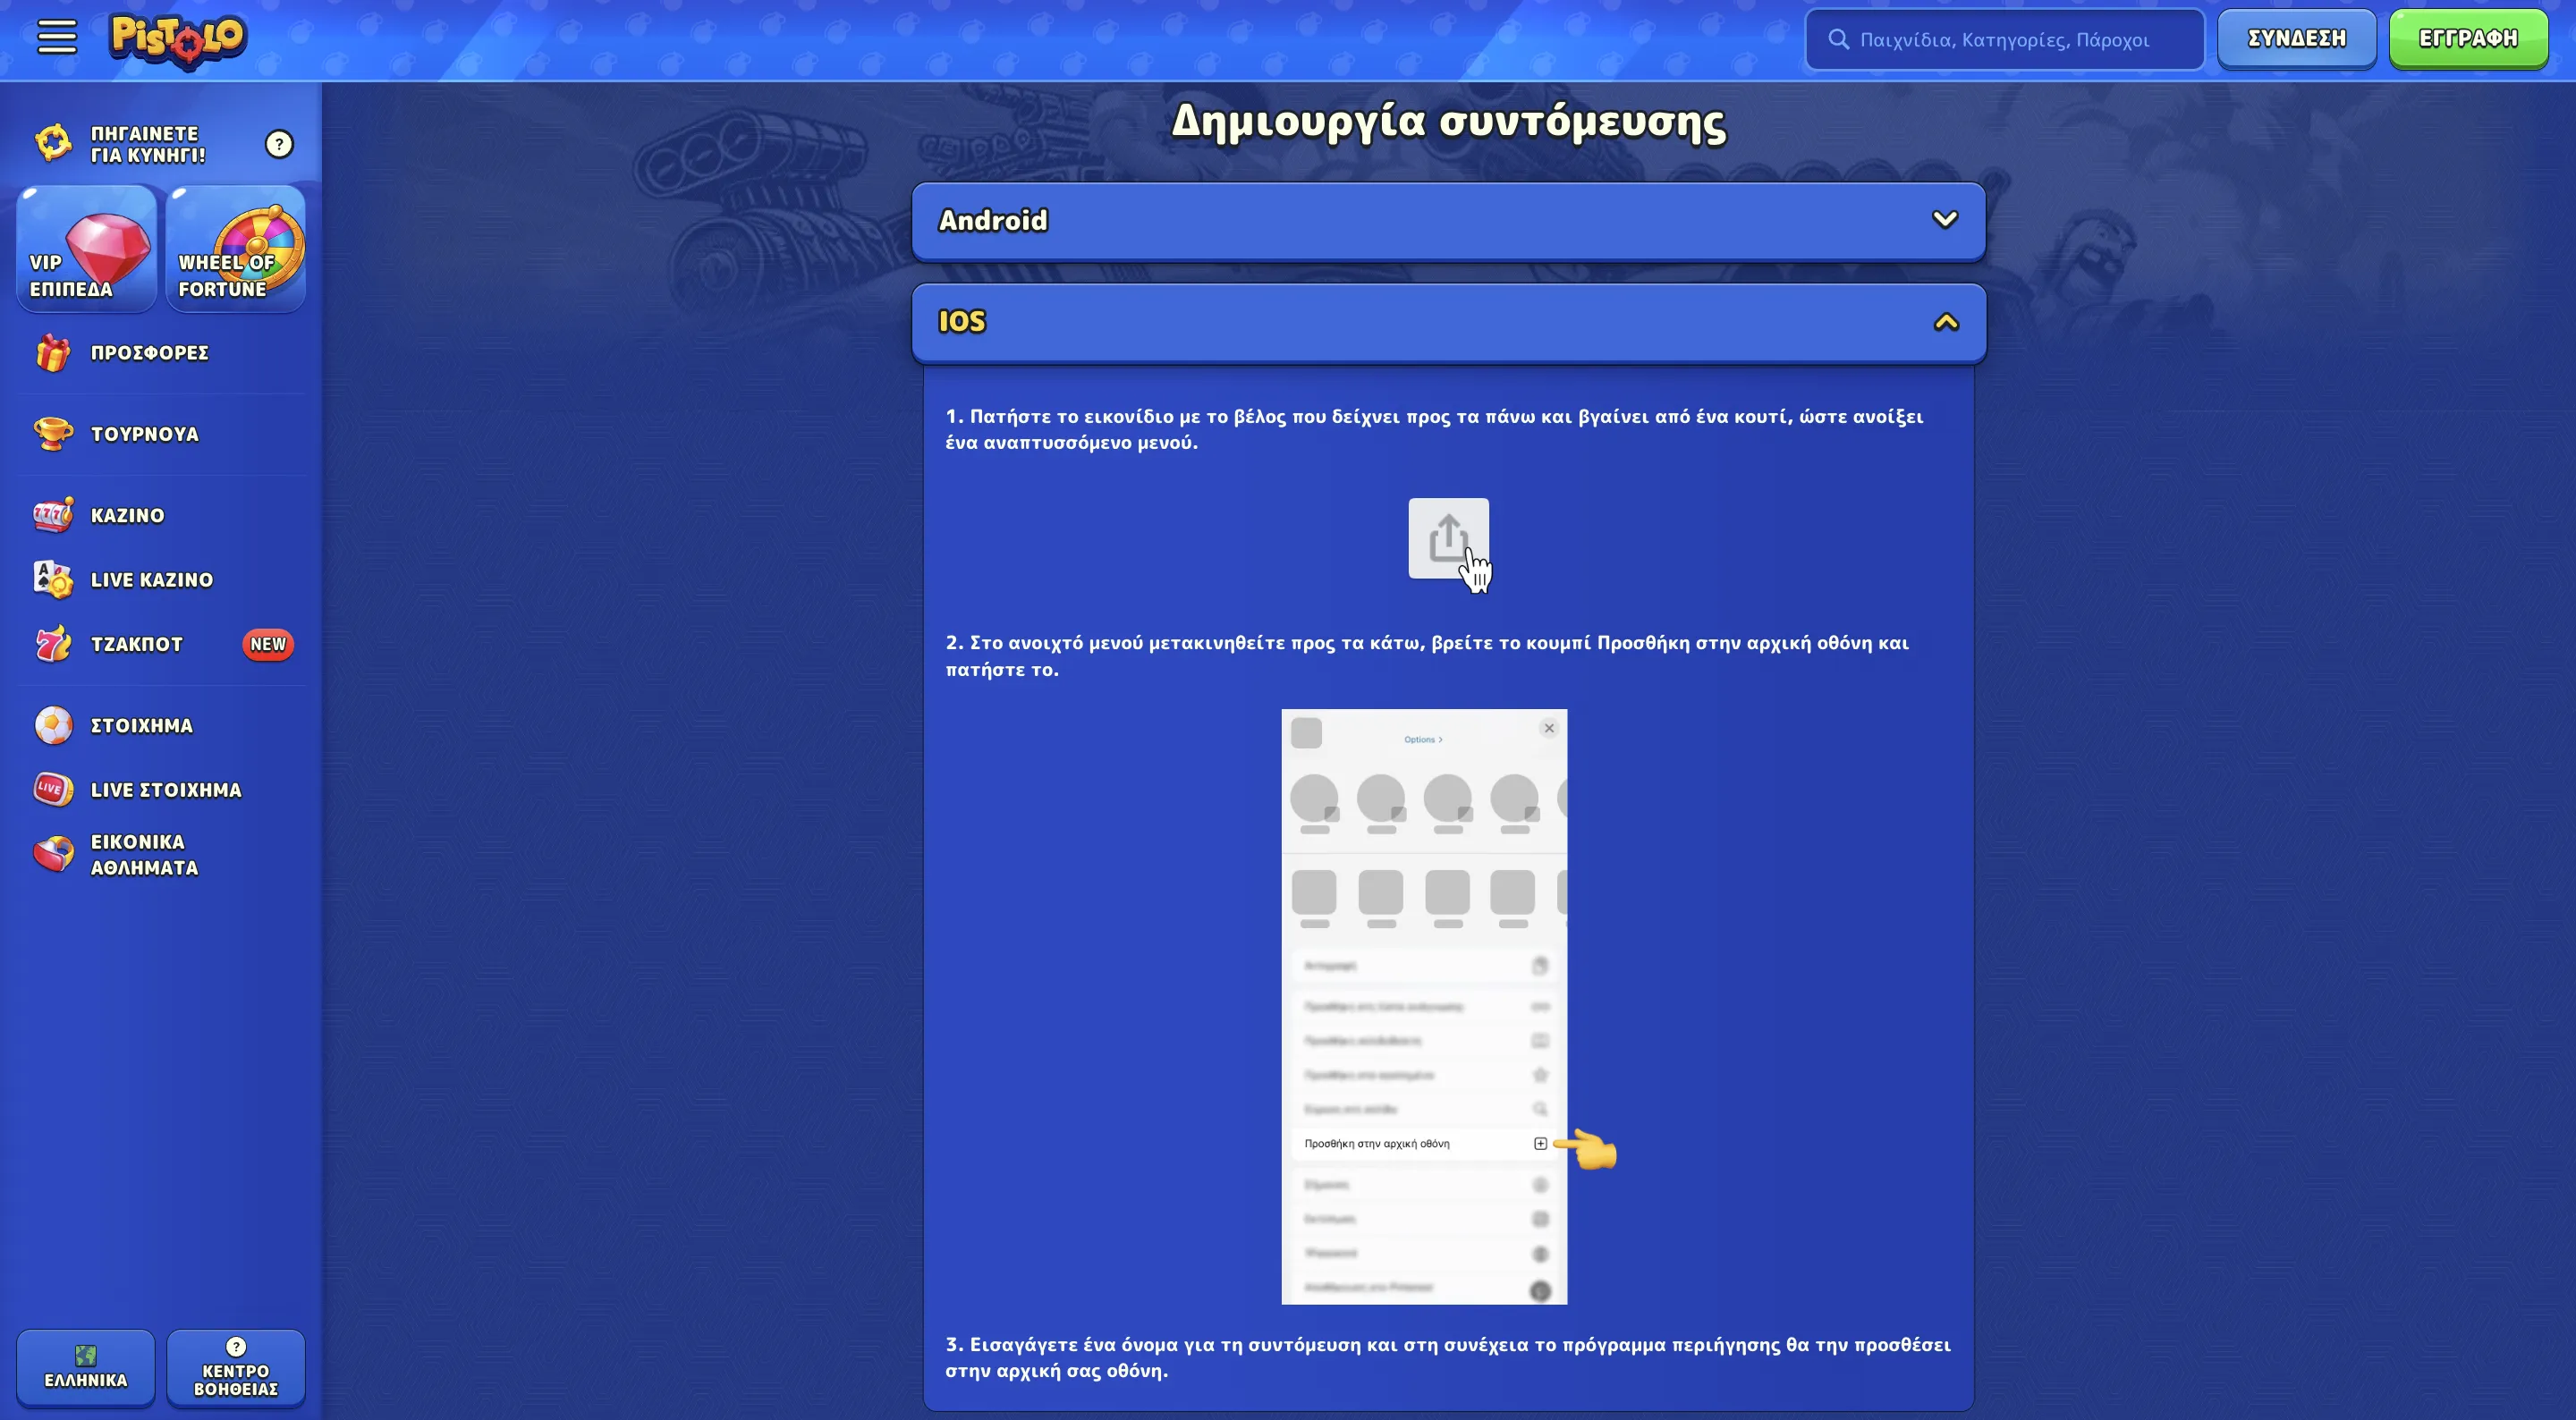
Task: Click the Pistolo logo
Action: [178, 40]
